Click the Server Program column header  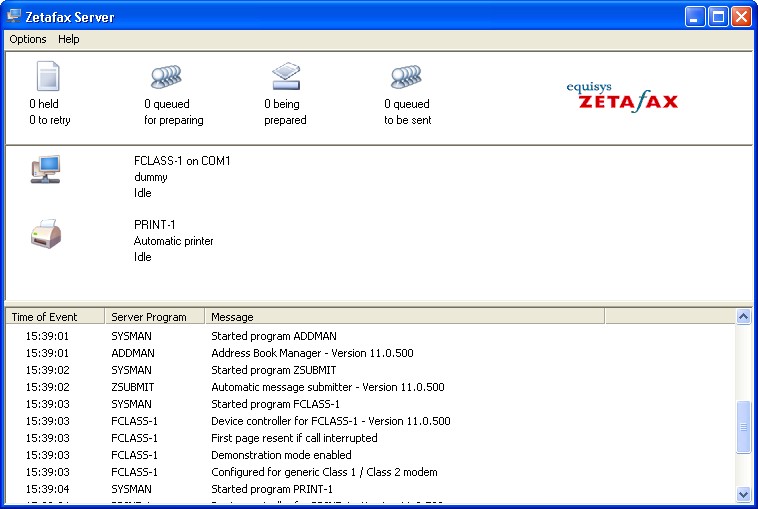pyautogui.click(x=154, y=317)
